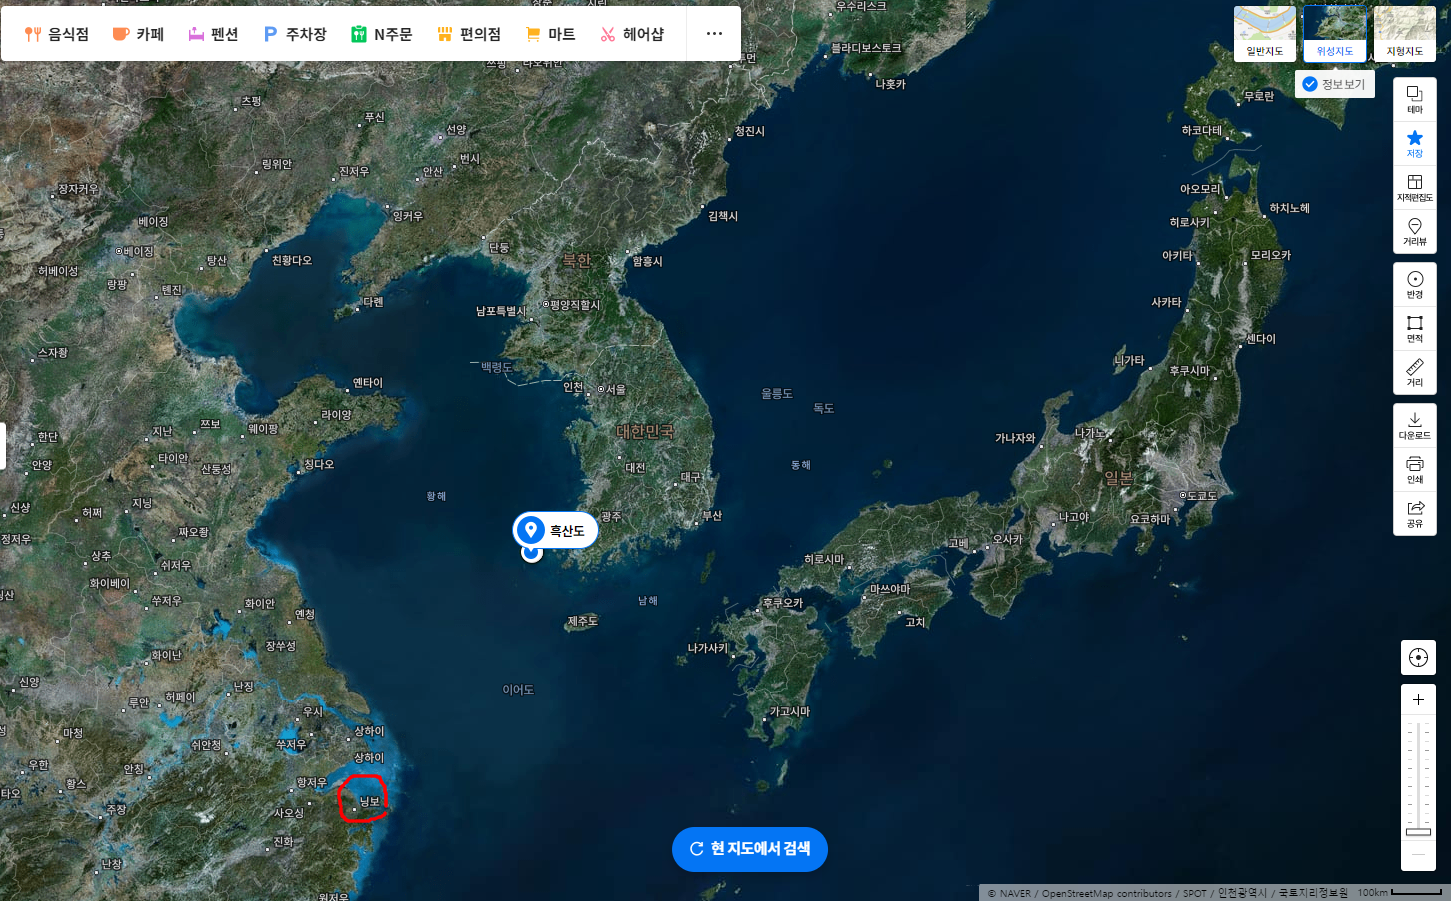Click the 인천 label on the map
1451x901 pixels.
pyautogui.click(x=574, y=387)
